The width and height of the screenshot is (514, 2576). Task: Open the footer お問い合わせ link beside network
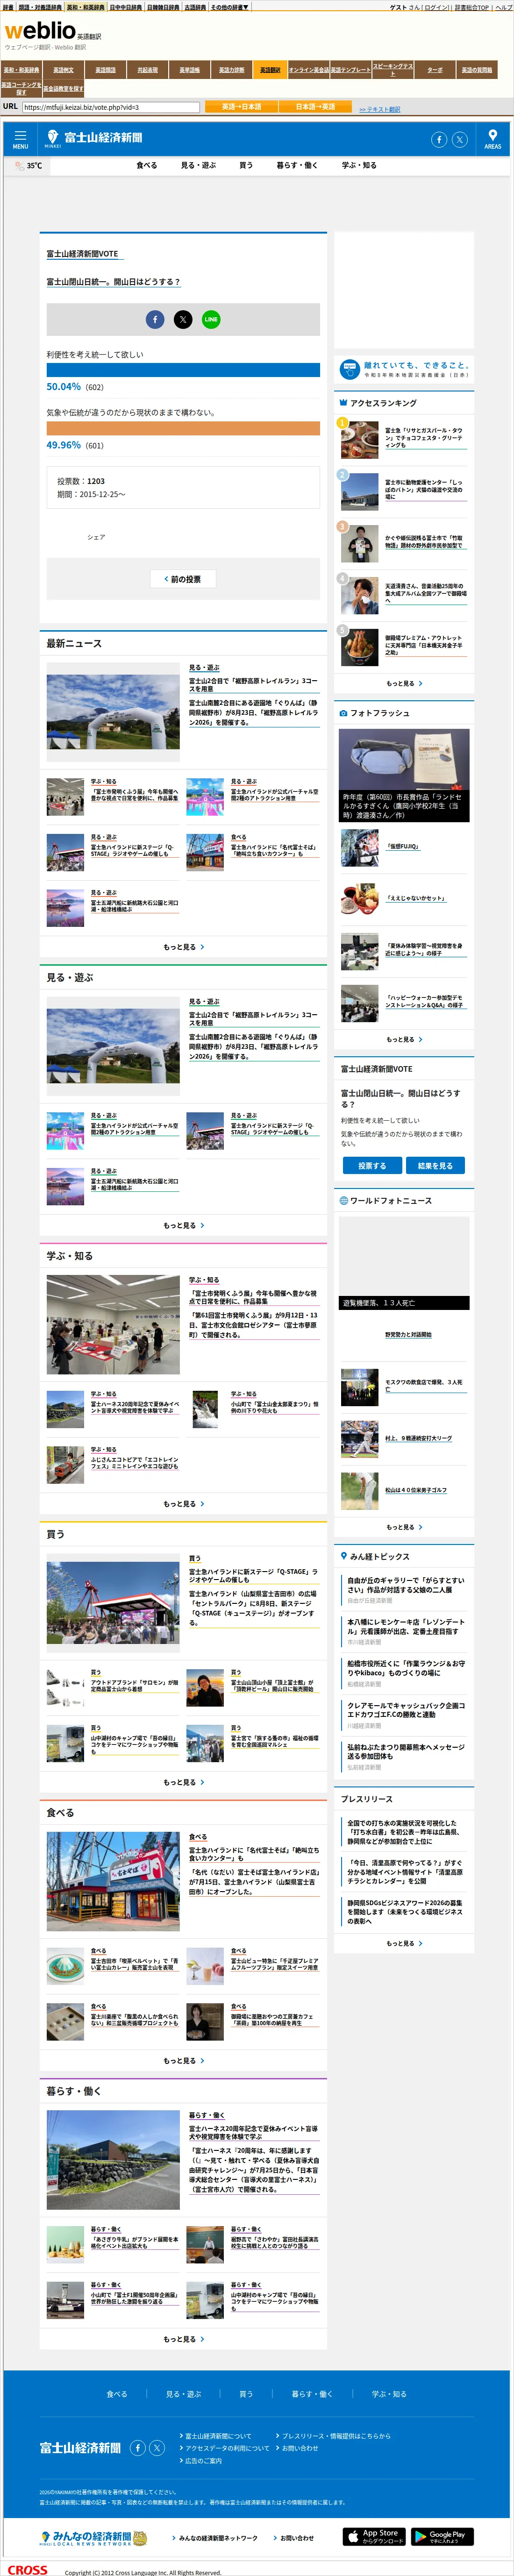(297, 2538)
